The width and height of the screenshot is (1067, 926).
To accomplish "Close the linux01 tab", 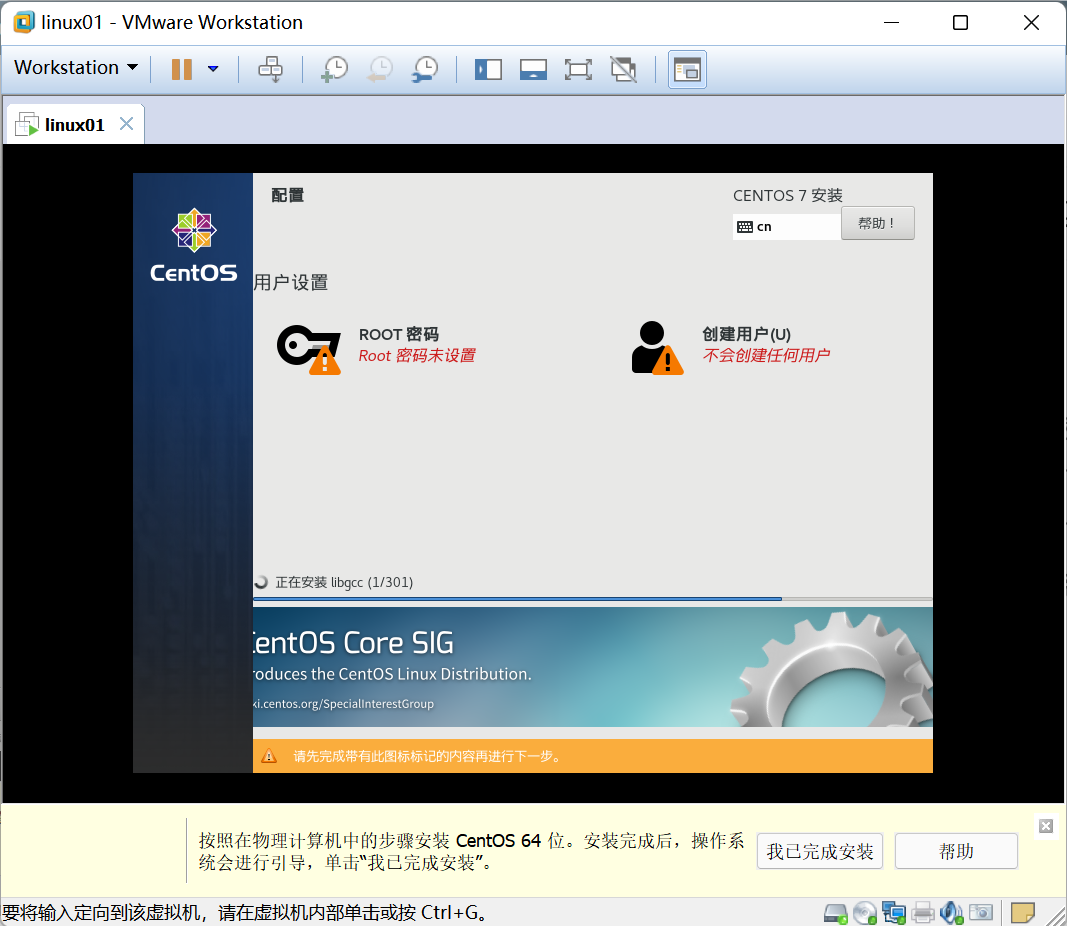I will click(127, 124).
